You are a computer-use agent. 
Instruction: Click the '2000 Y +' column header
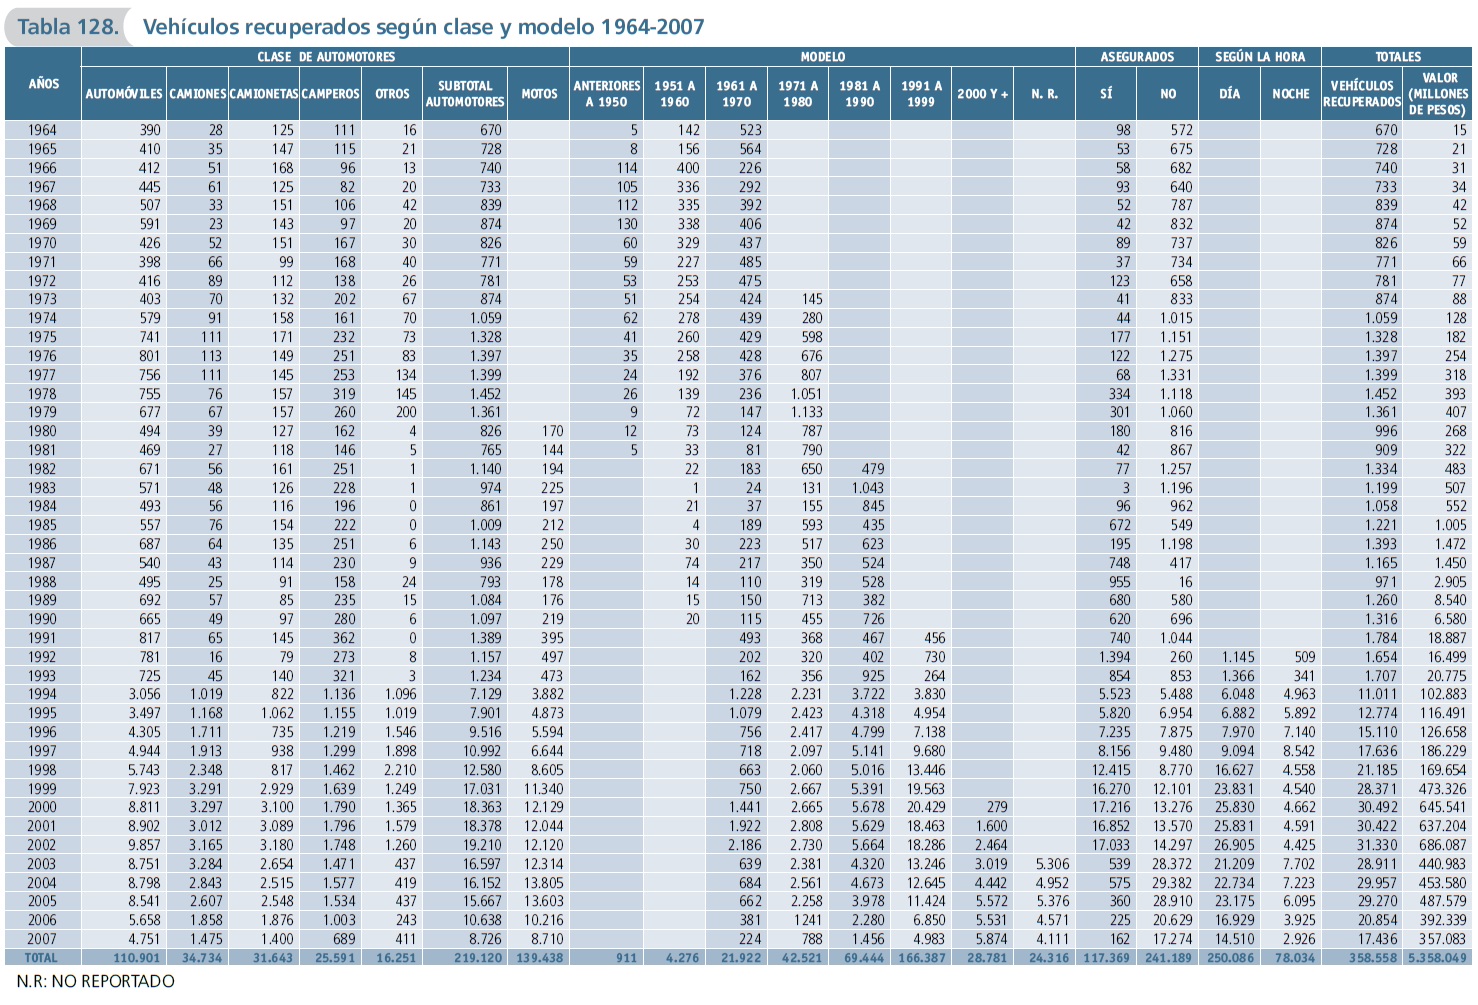click(x=982, y=94)
